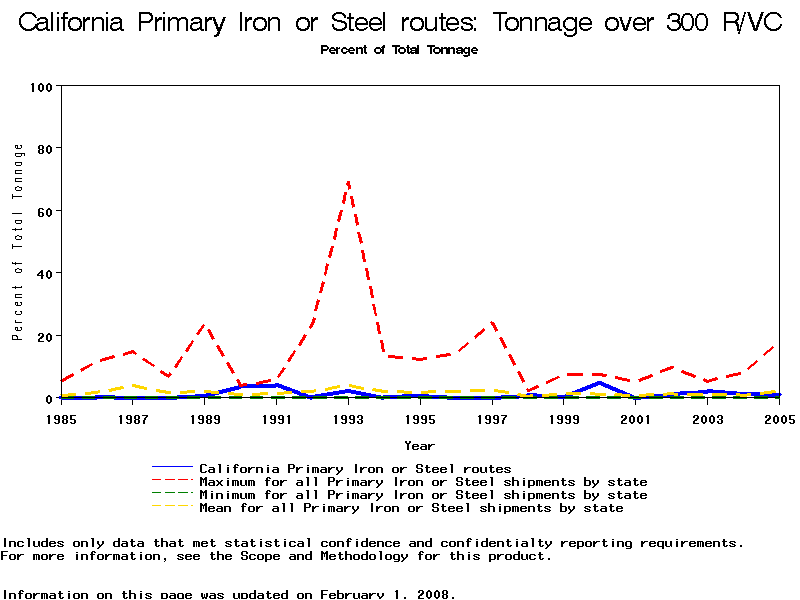Click the 'Scope and Methodology' footnote sentence
Image resolution: width=800 pixels, height=600 pixels.
pyautogui.click(x=275, y=556)
